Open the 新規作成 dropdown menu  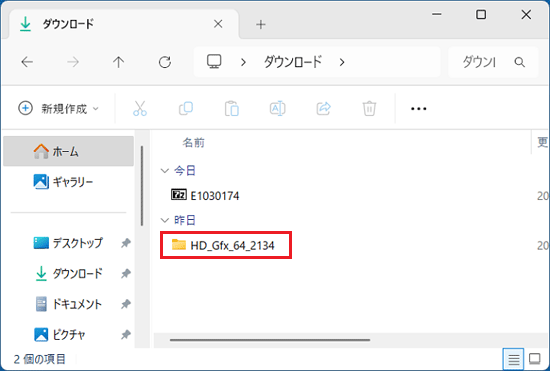[x=58, y=108]
